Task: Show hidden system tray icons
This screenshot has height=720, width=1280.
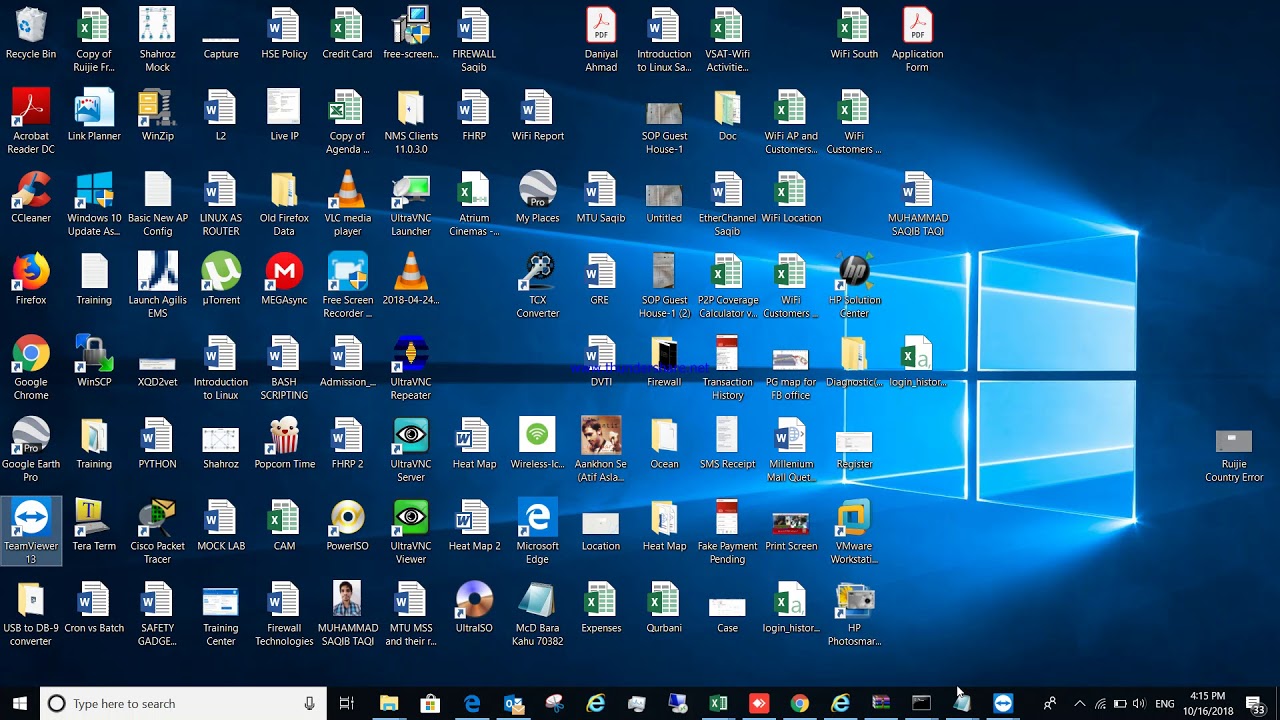Action: pyautogui.click(x=1079, y=704)
